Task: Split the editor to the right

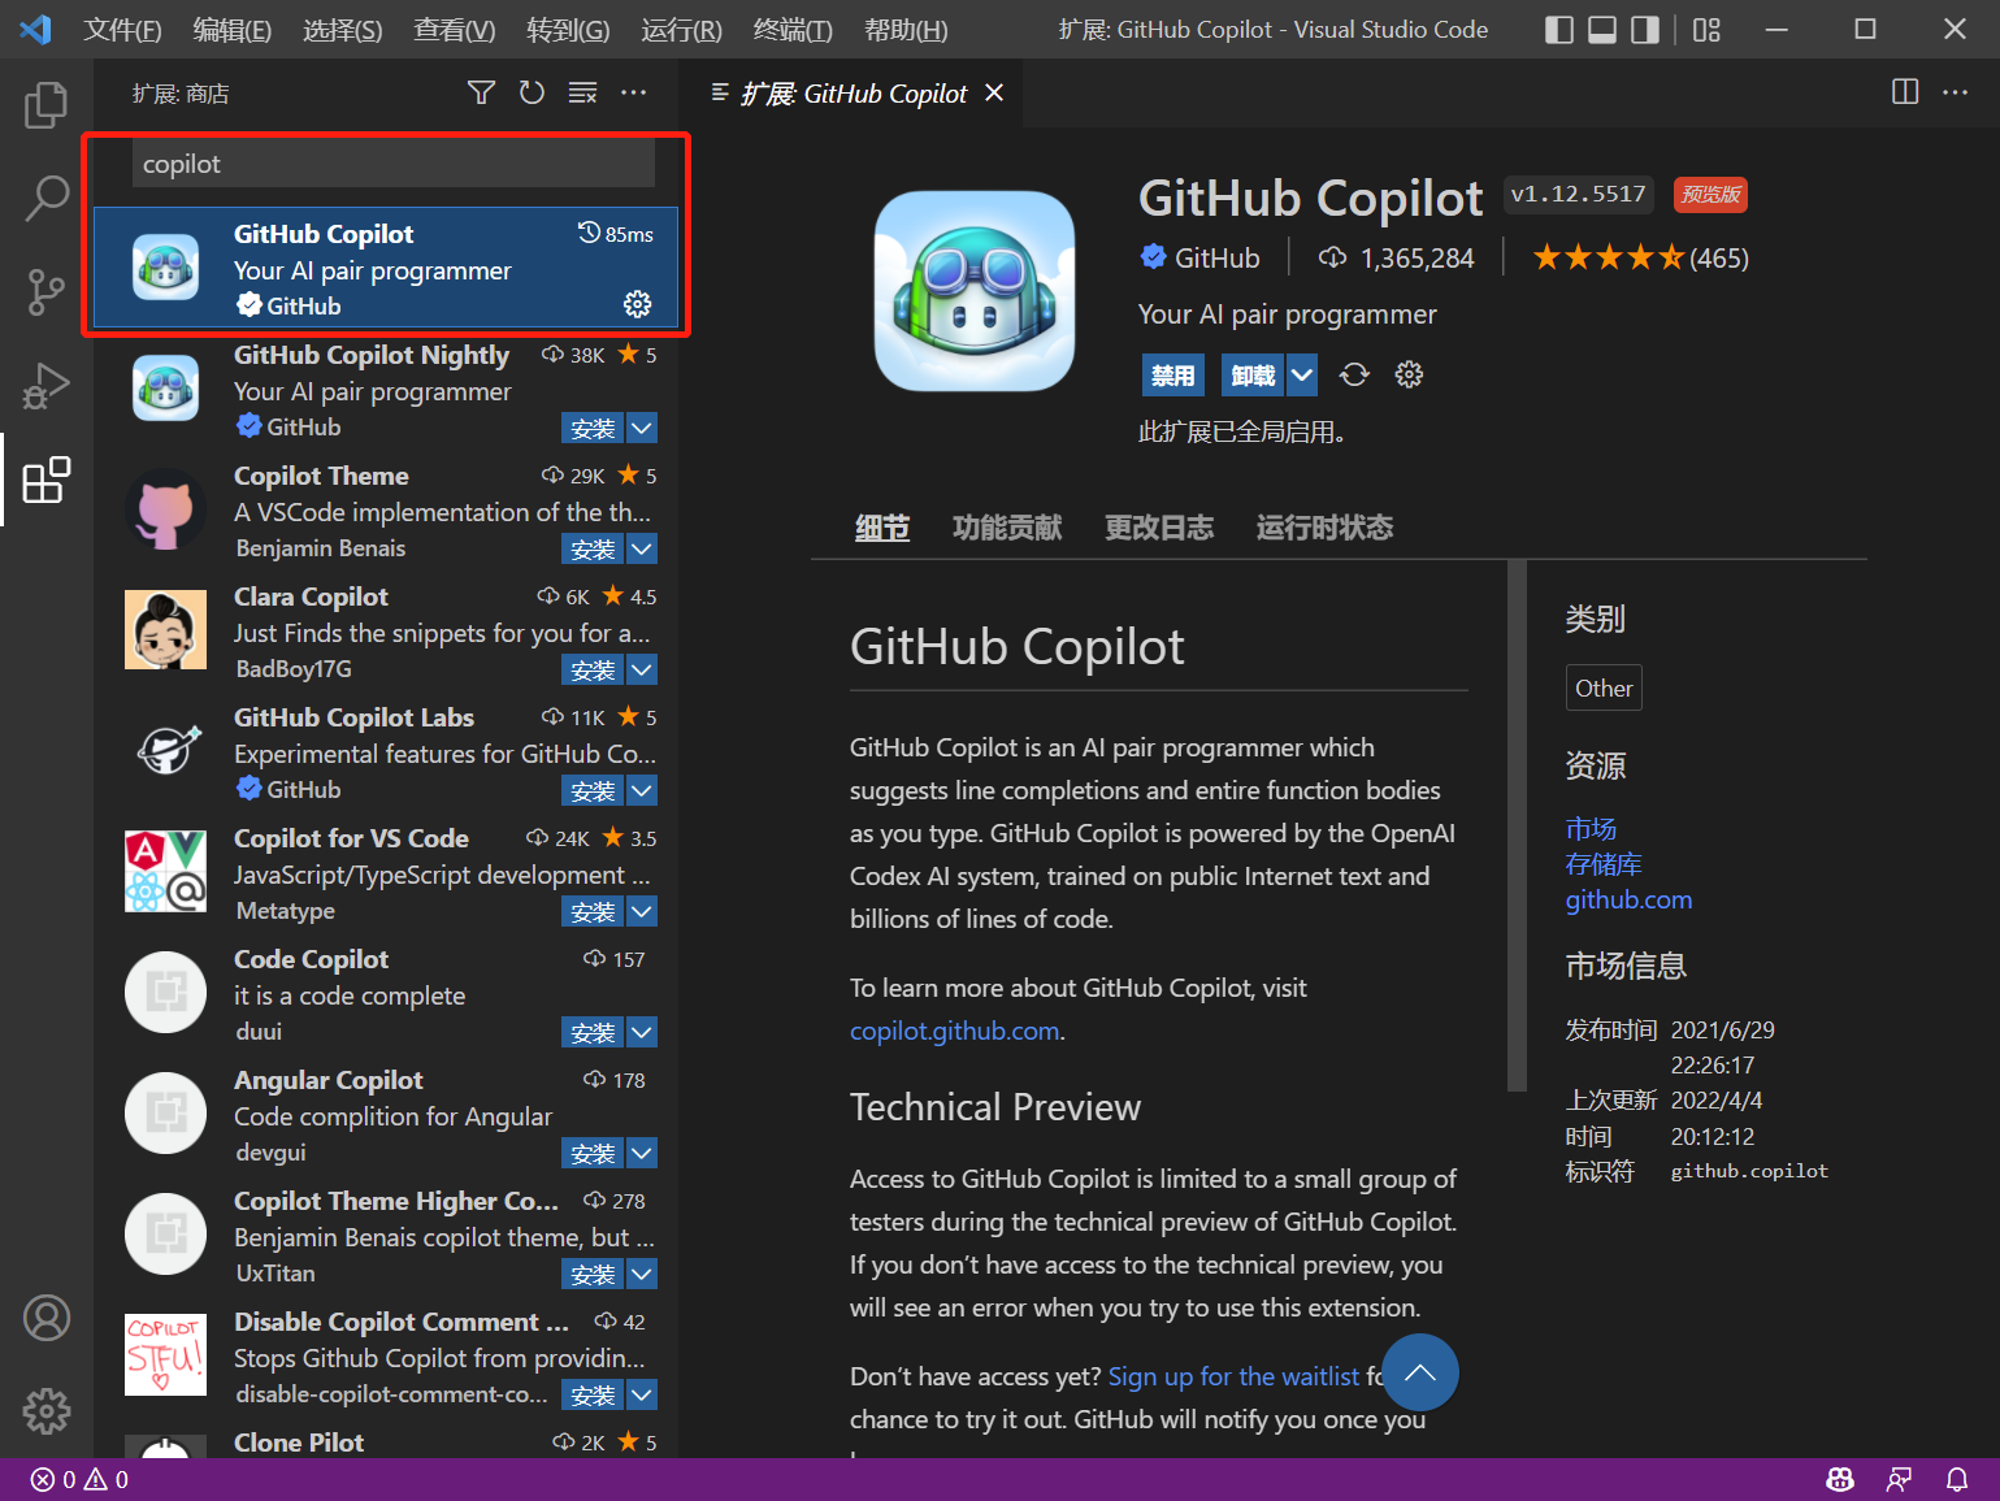Action: [x=1905, y=93]
